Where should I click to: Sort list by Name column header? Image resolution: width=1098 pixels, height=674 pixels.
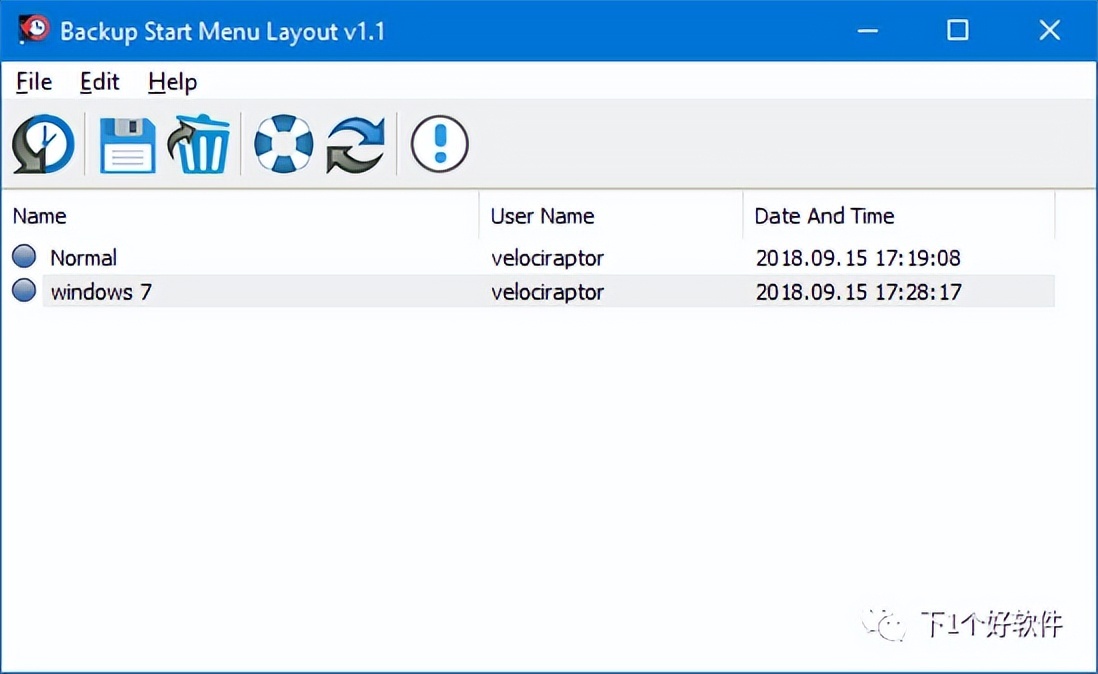tap(40, 216)
